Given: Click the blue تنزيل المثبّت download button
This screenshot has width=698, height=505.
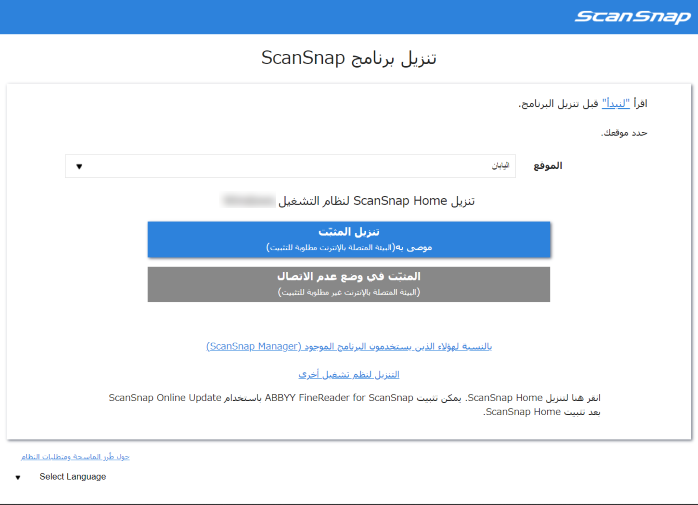Looking at the screenshot, I should 349,239.
